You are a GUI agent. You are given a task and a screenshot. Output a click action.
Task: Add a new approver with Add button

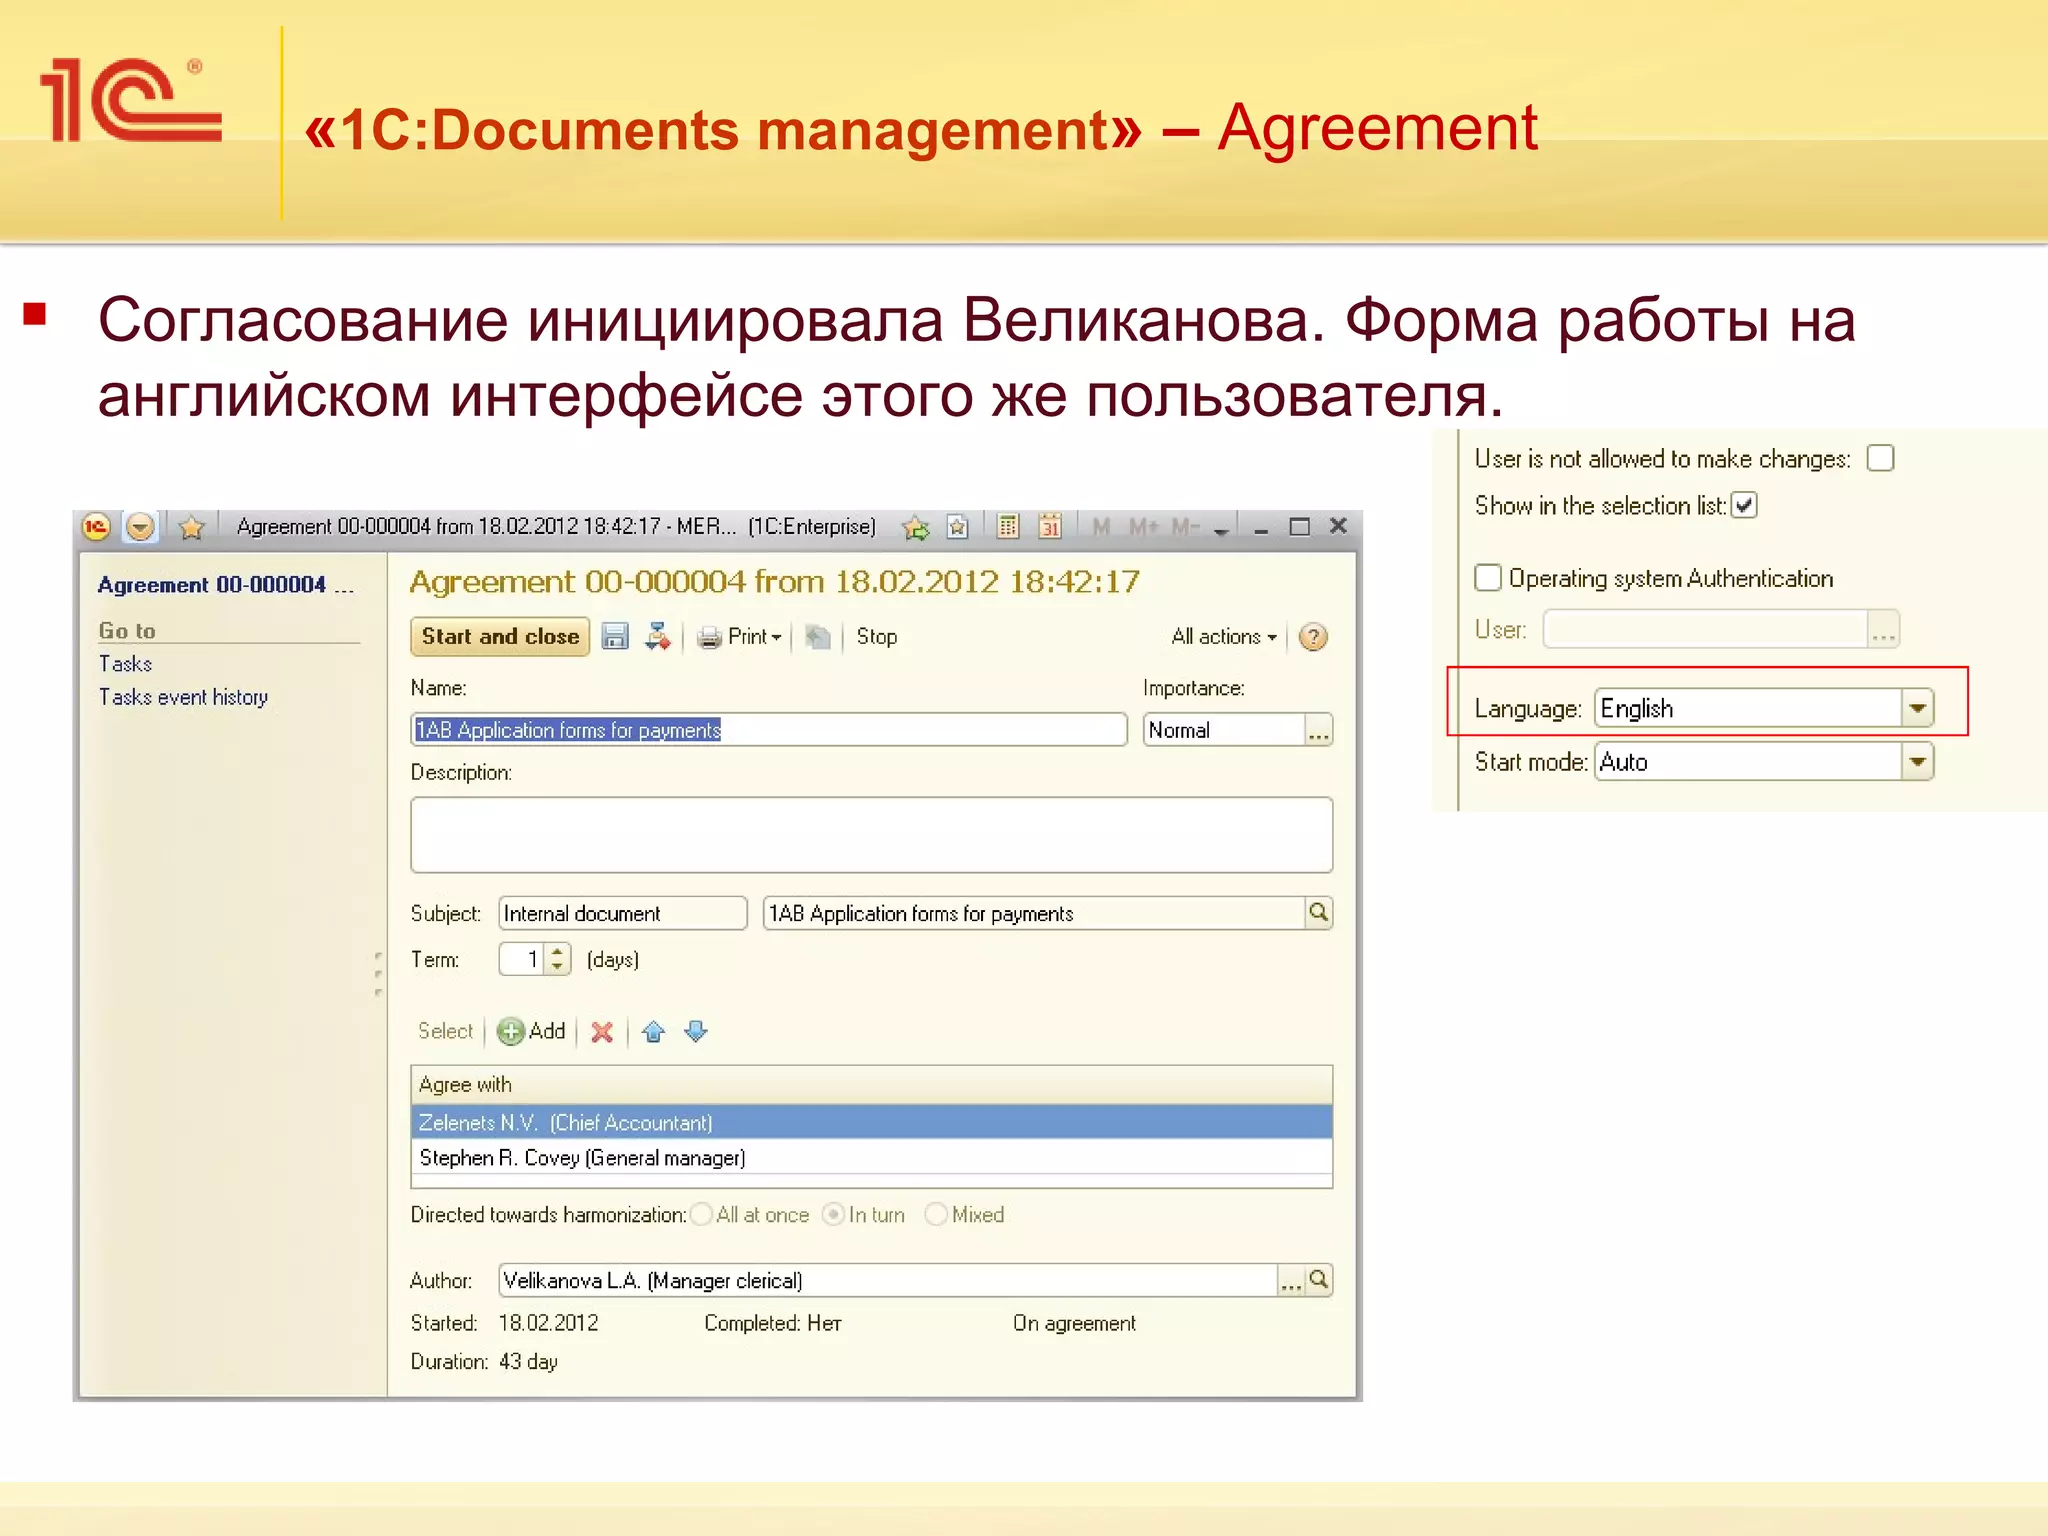pos(532,1031)
